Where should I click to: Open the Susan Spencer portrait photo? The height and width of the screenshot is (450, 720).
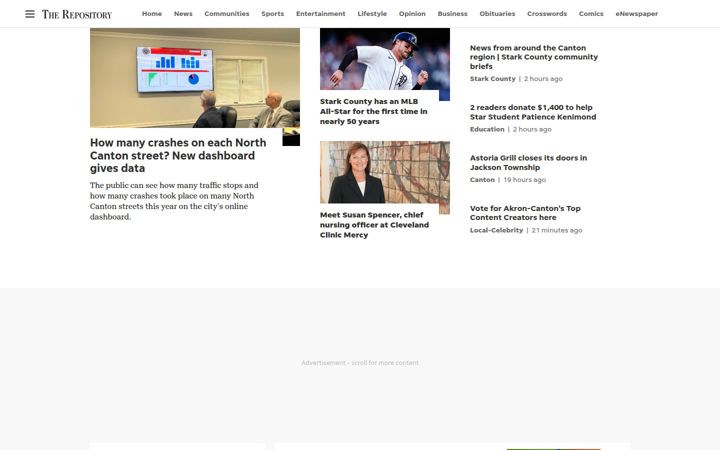click(x=385, y=172)
